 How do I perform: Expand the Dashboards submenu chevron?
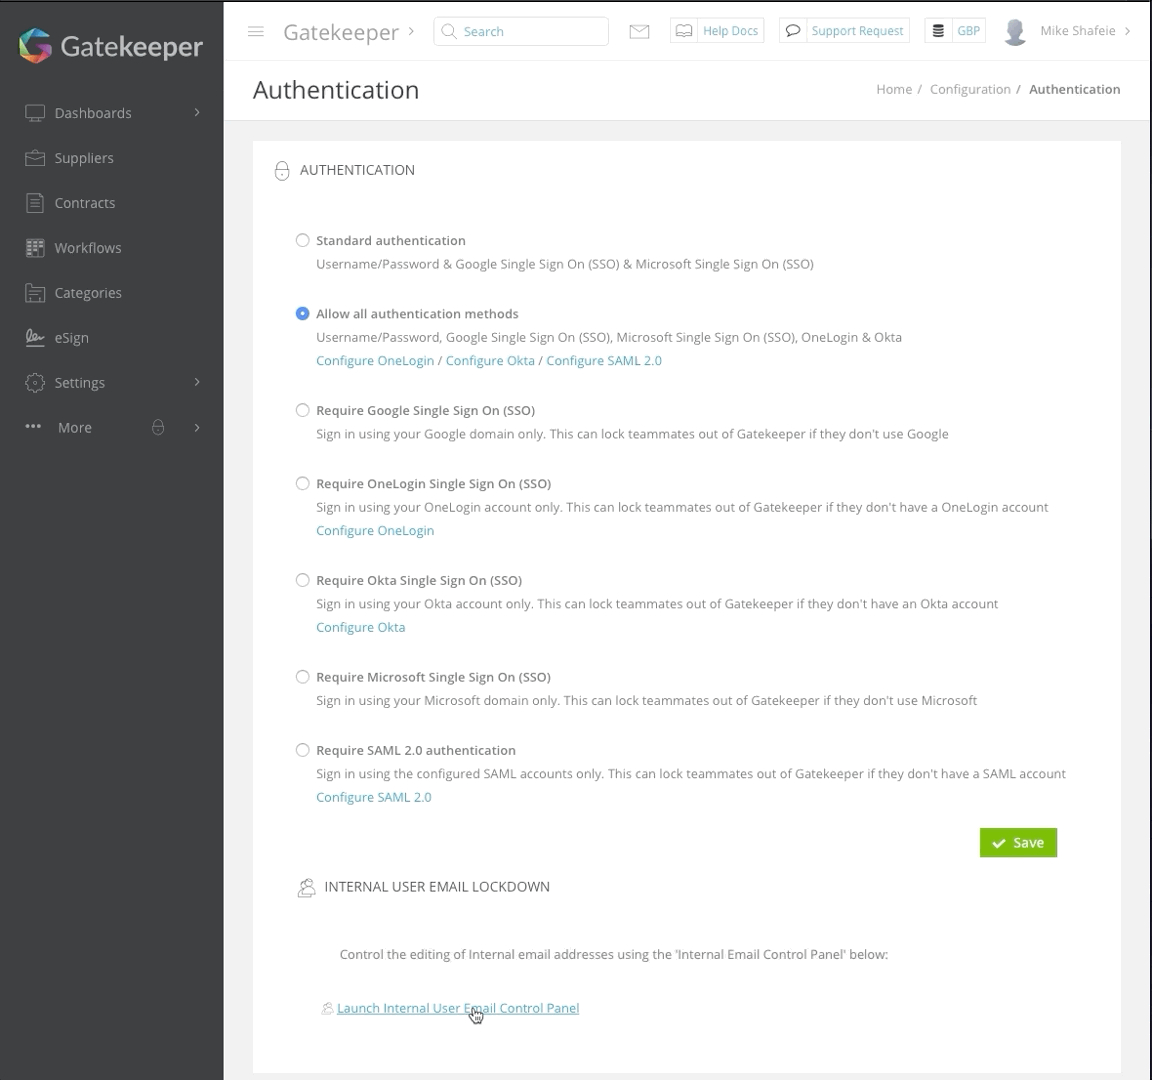[x=197, y=112]
